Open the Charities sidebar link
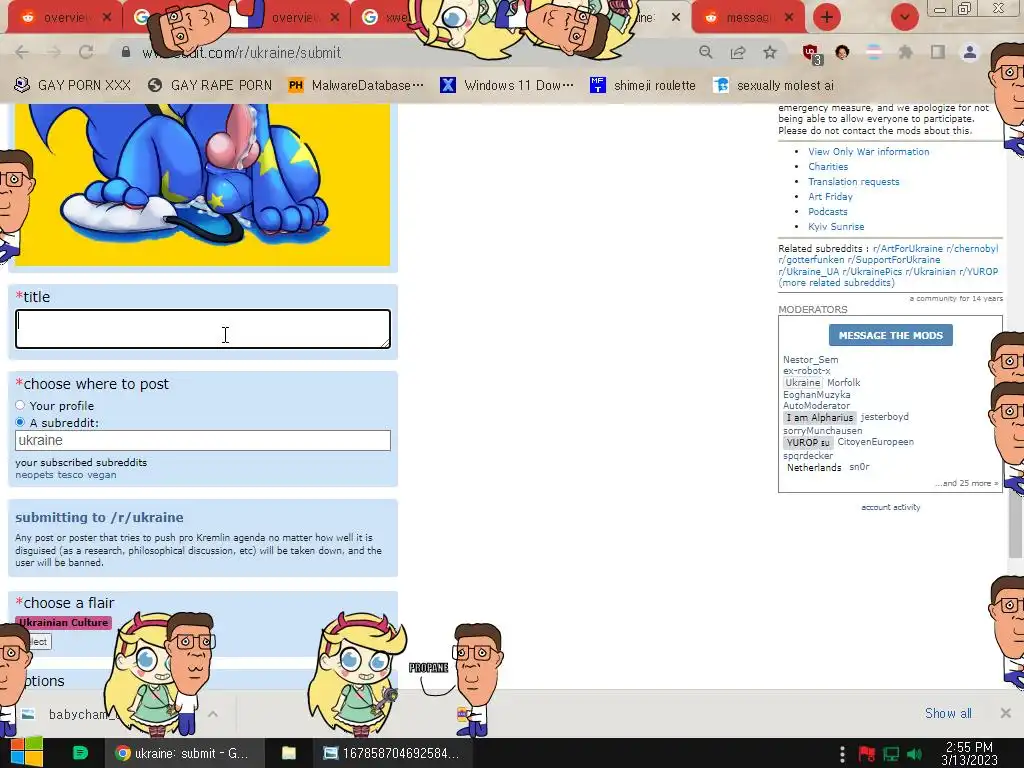 pyautogui.click(x=828, y=167)
